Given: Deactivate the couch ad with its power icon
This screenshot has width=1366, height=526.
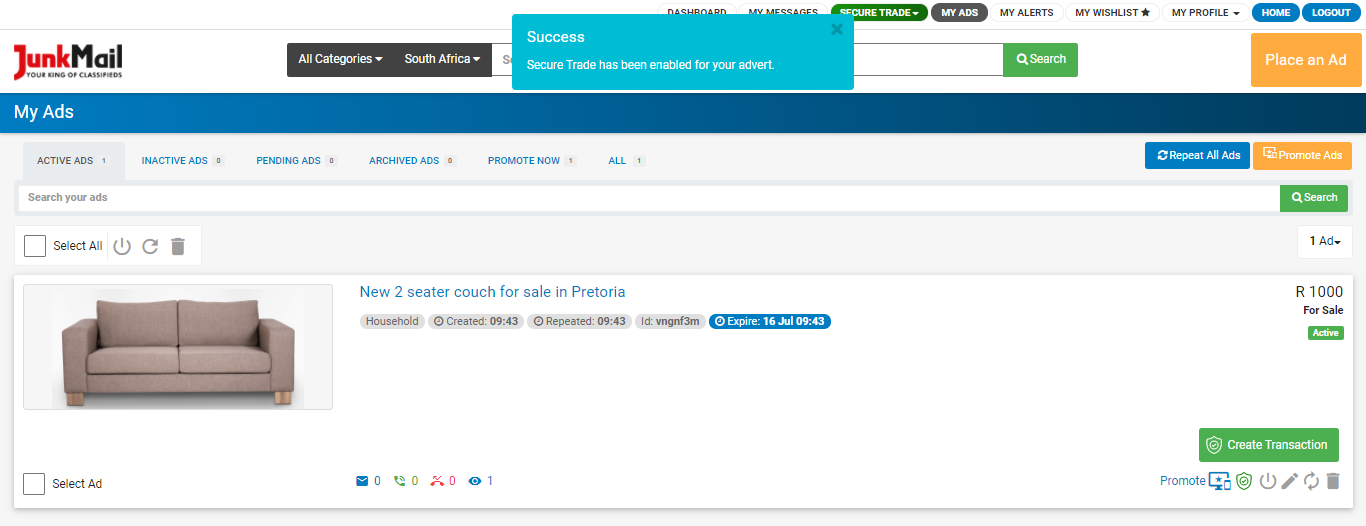Looking at the screenshot, I should pyautogui.click(x=1268, y=481).
